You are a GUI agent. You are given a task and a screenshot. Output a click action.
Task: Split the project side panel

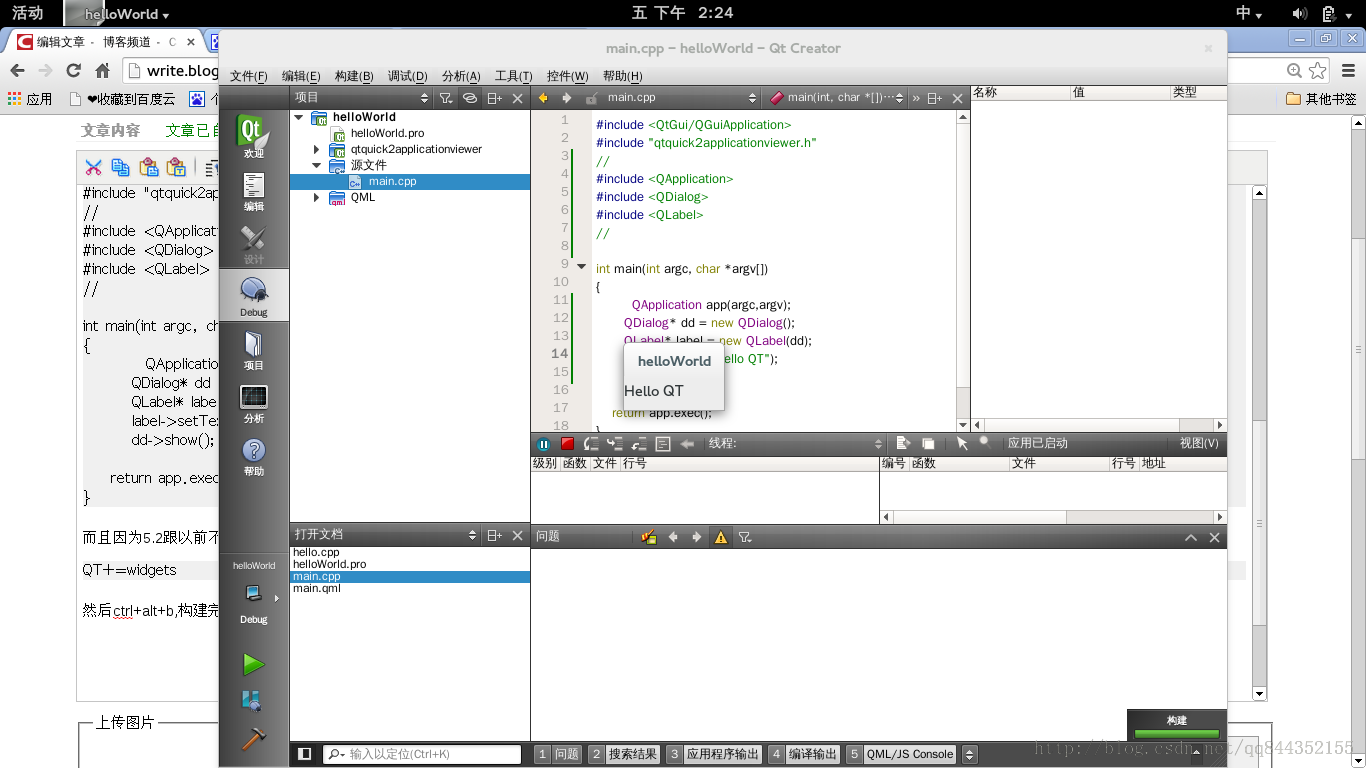click(x=494, y=98)
